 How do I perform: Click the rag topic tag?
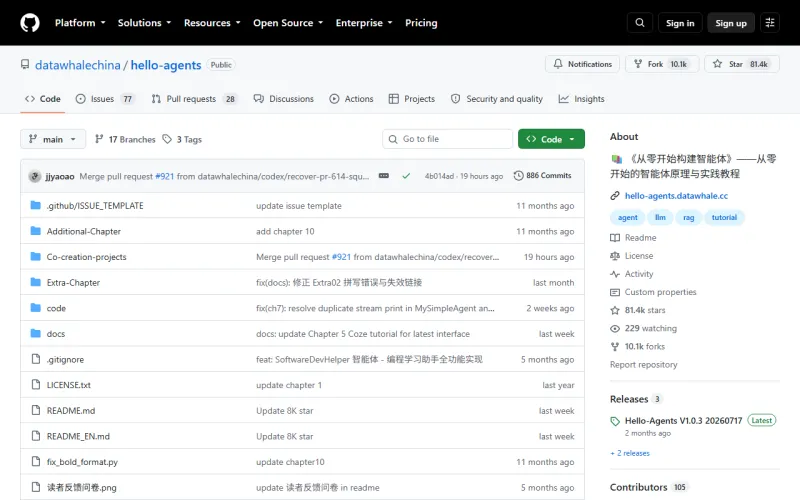click(x=689, y=217)
